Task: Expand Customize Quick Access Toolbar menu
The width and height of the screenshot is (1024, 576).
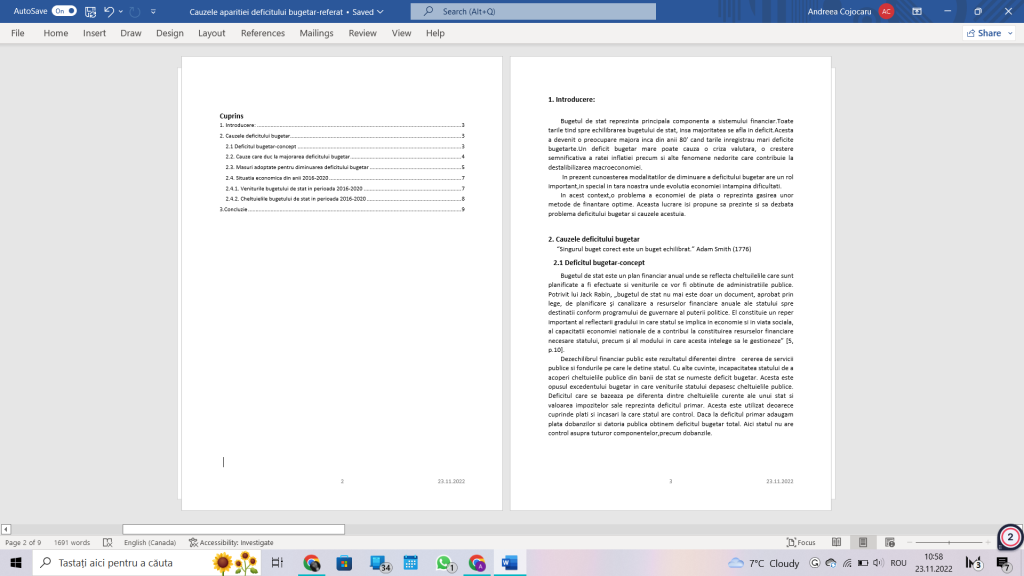Action: [x=152, y=11]
